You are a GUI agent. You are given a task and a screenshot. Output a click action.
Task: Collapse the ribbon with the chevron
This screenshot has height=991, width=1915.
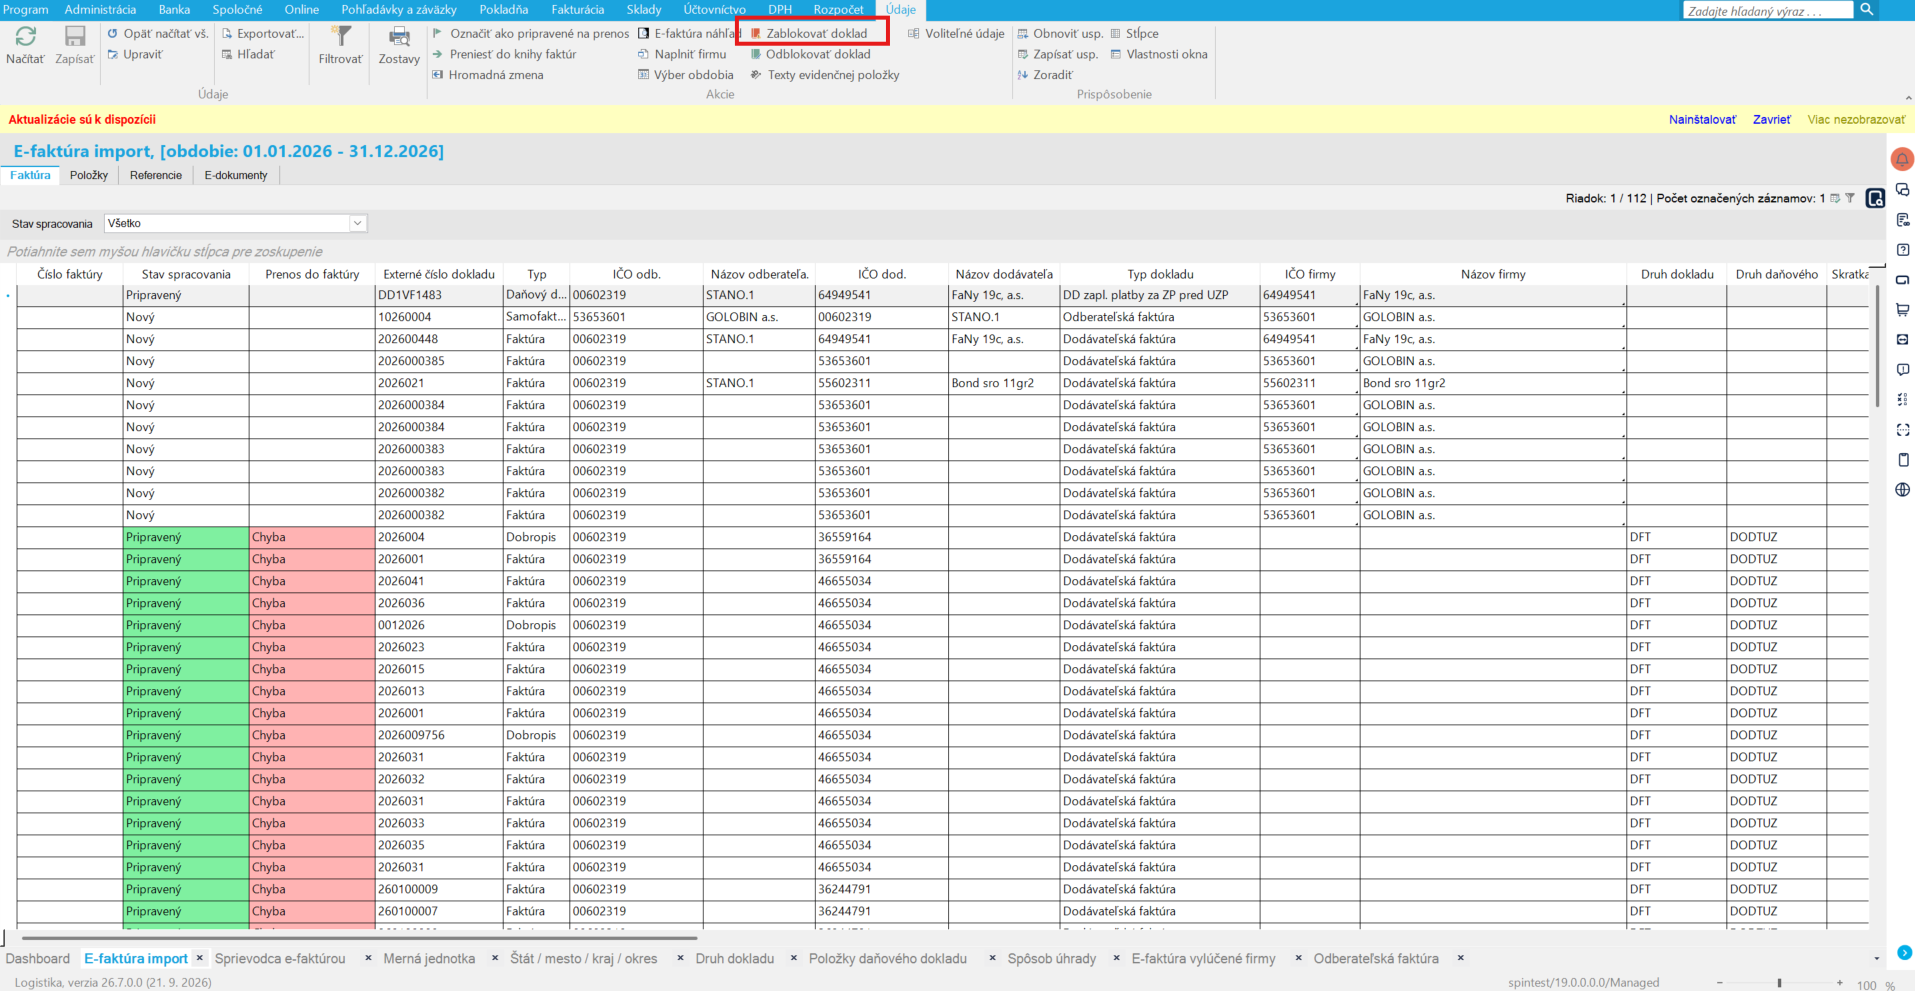[1908, 98]
